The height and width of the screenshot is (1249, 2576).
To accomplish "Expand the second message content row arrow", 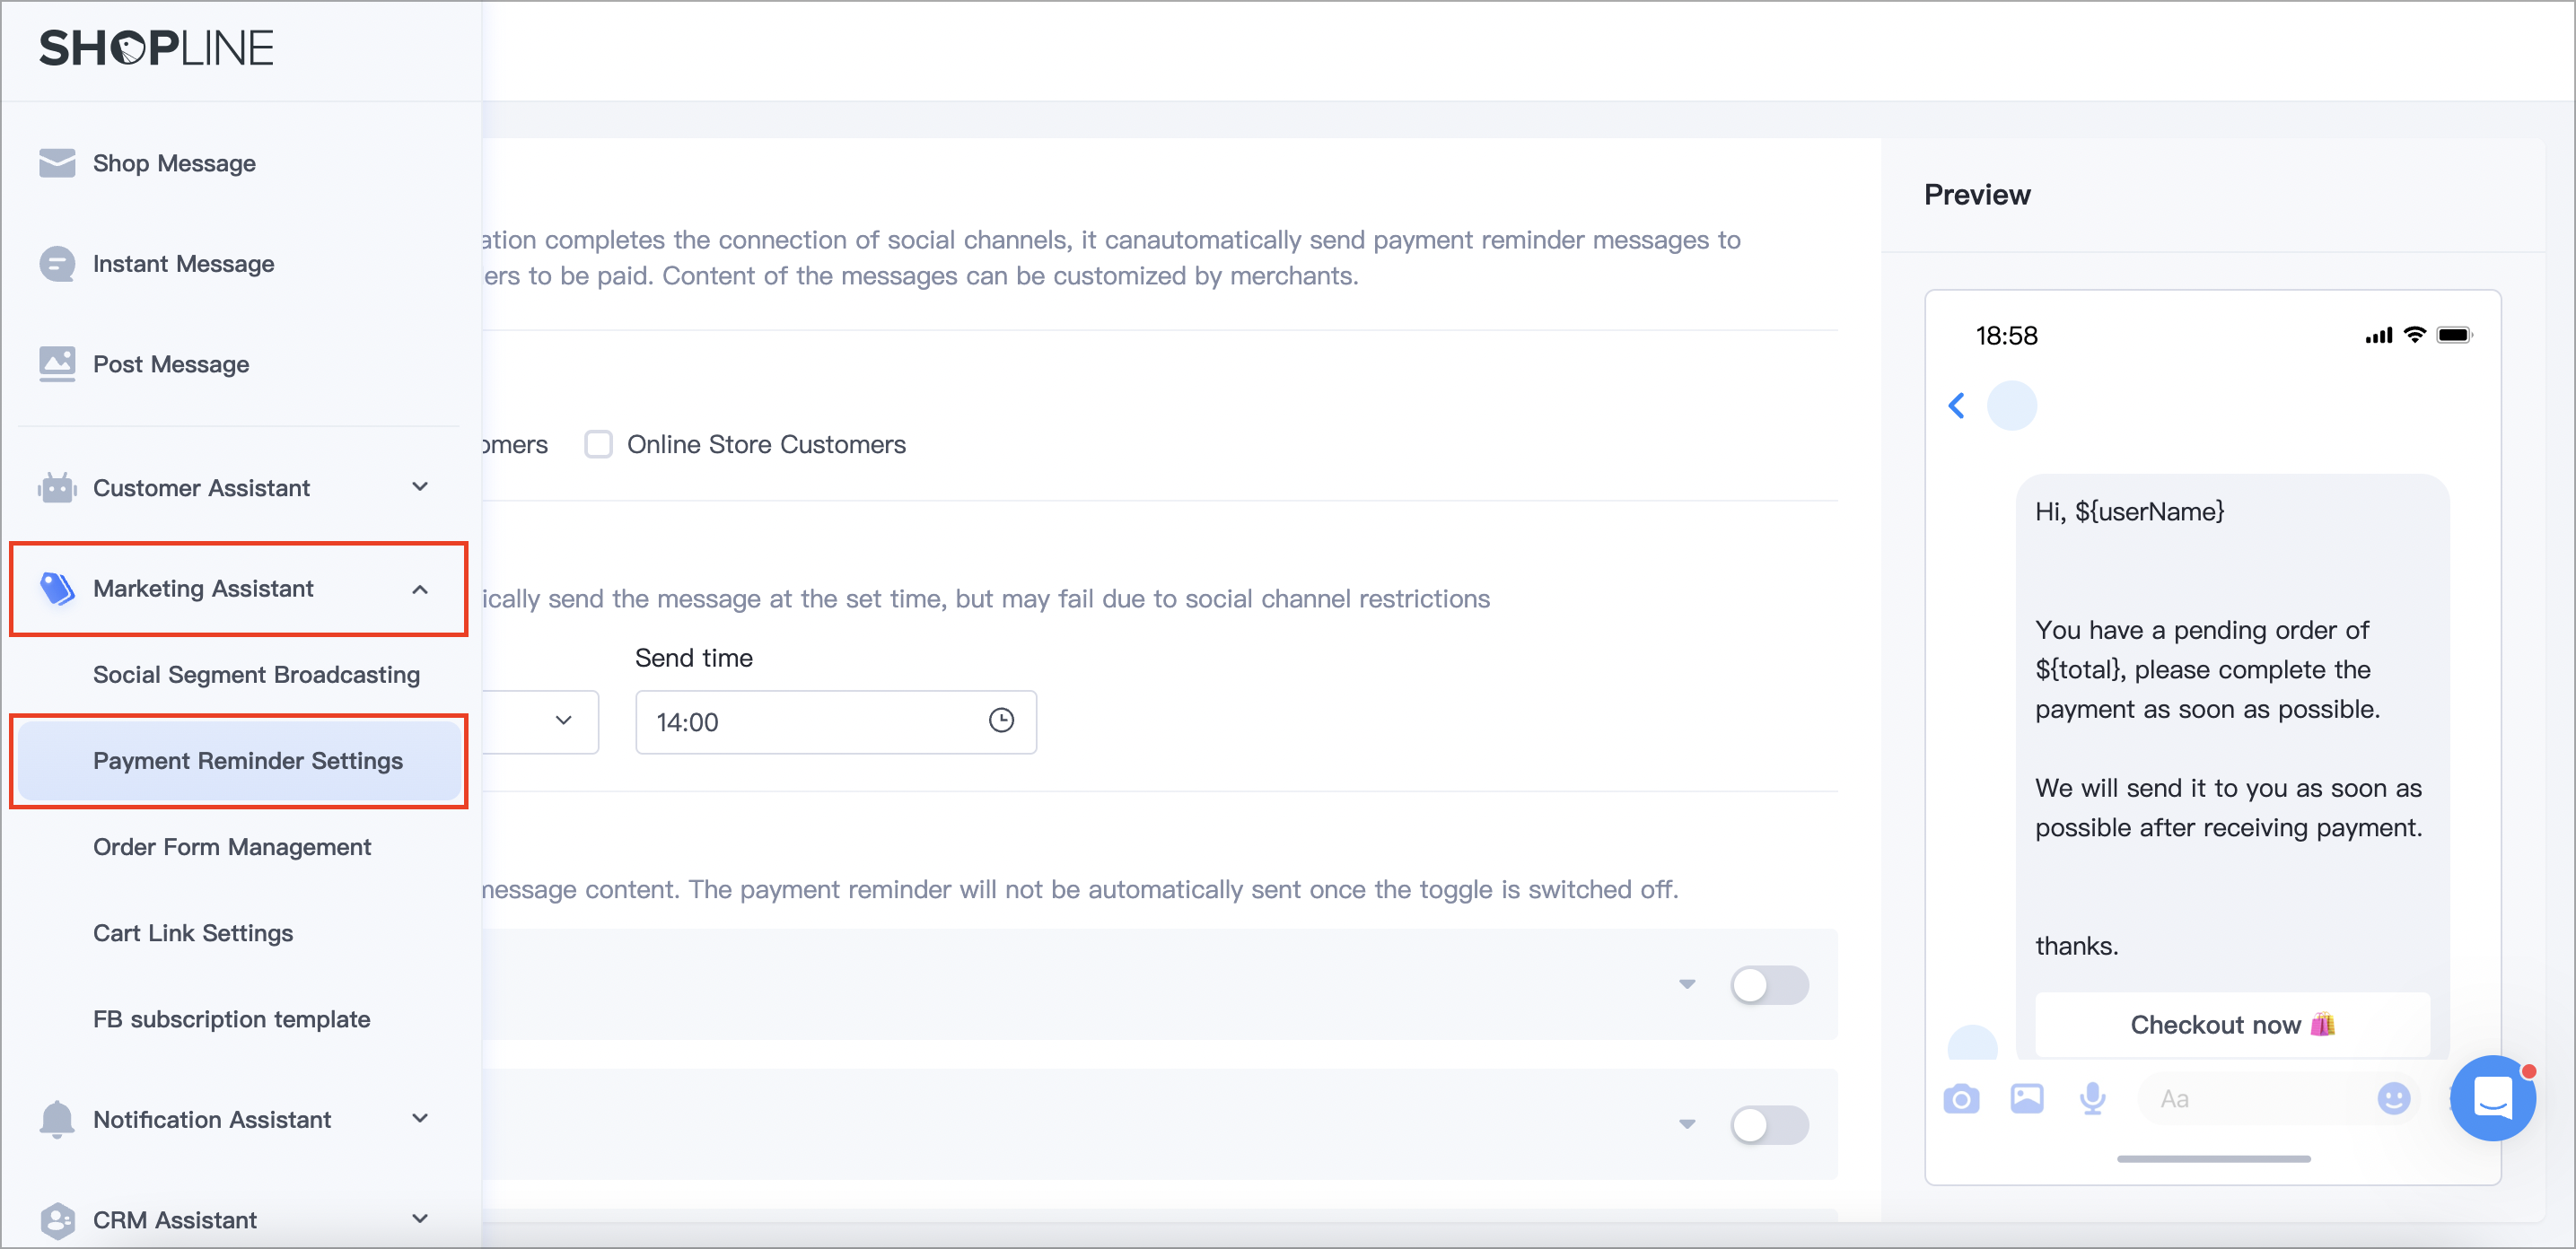I will coord(1687,1125).
